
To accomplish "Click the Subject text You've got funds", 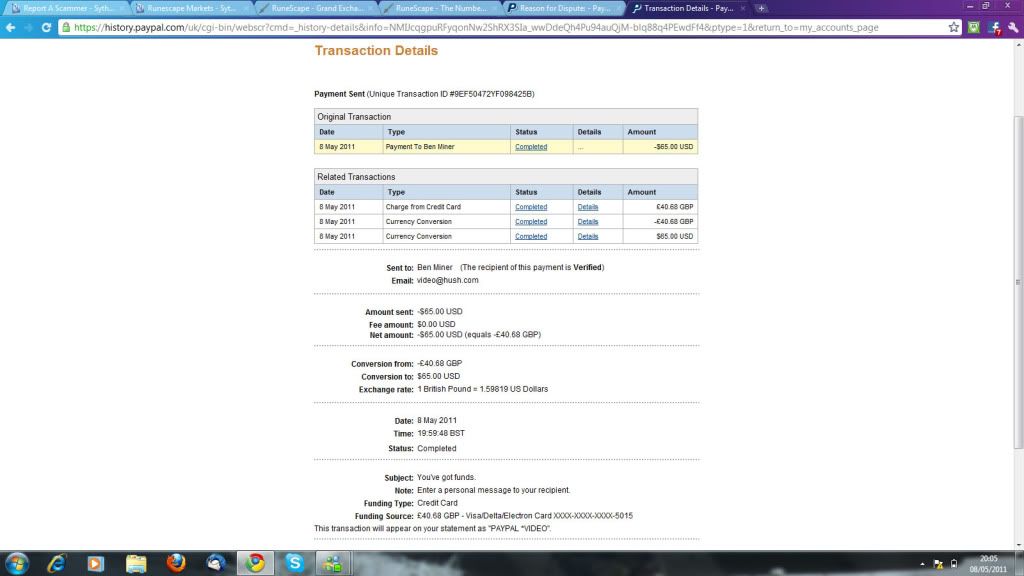I will tap(447, 477).
